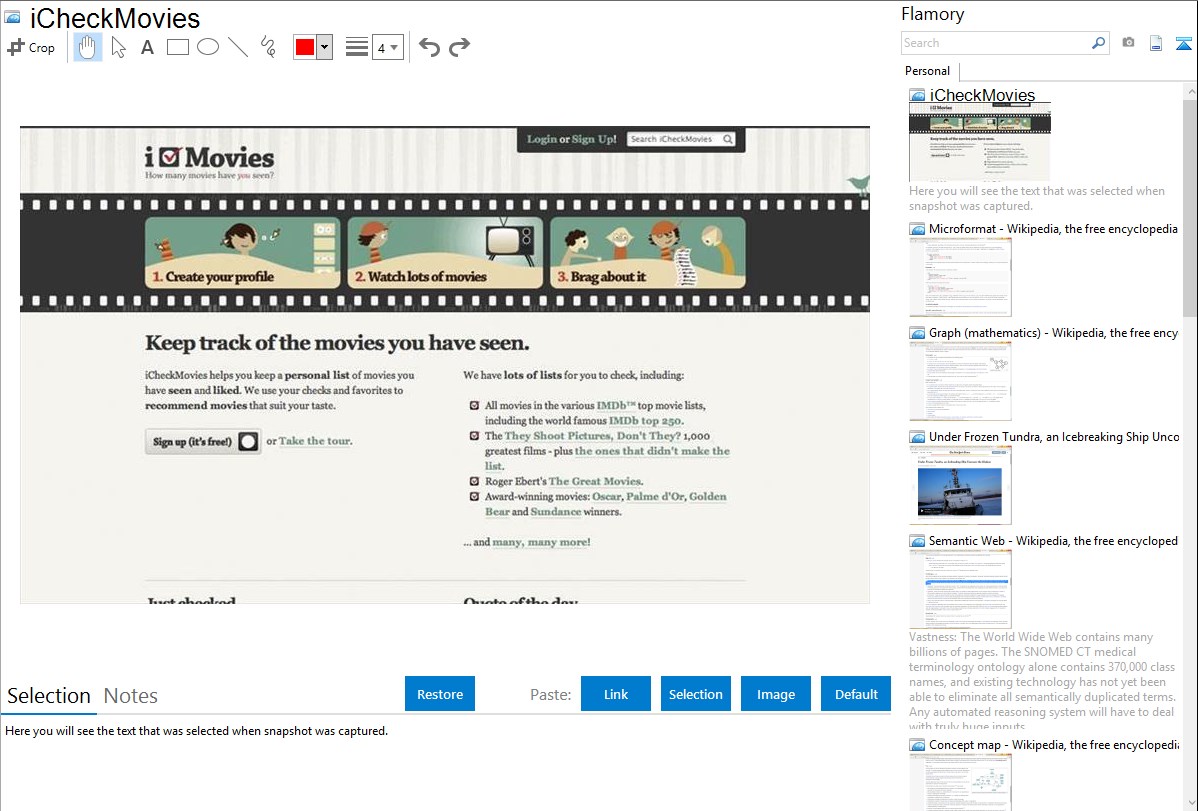Click the Paste Selection button

tap(696, 694)
